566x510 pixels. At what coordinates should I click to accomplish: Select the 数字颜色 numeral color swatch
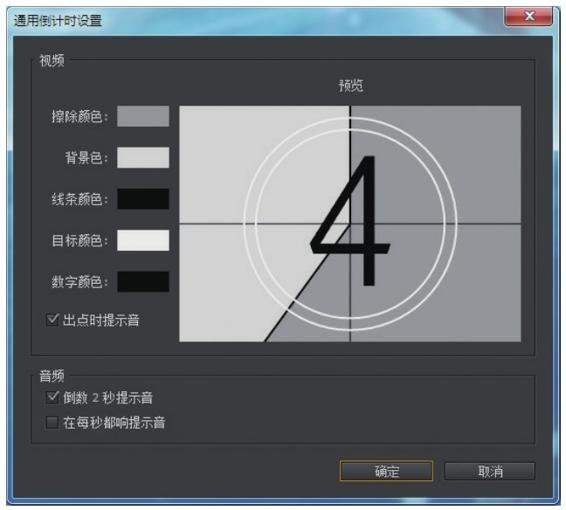coord(143,281)
